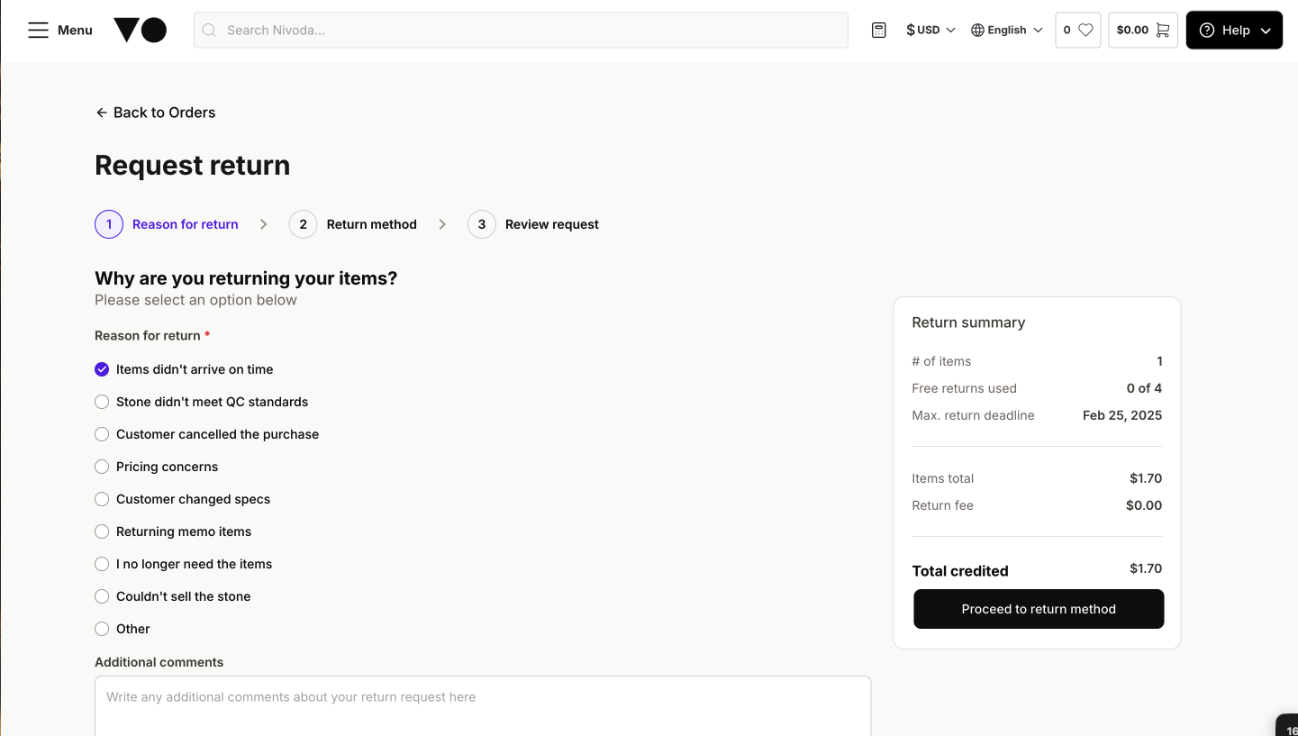Viewport: 1298px width, 736px height.
Task: Expand the Help dropdown
Action: point(1234,30)
